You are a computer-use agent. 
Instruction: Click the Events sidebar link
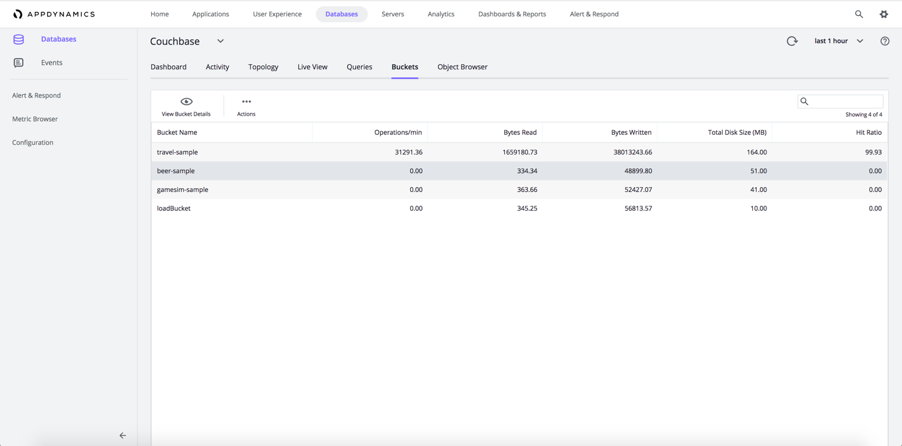click(52, 63)
